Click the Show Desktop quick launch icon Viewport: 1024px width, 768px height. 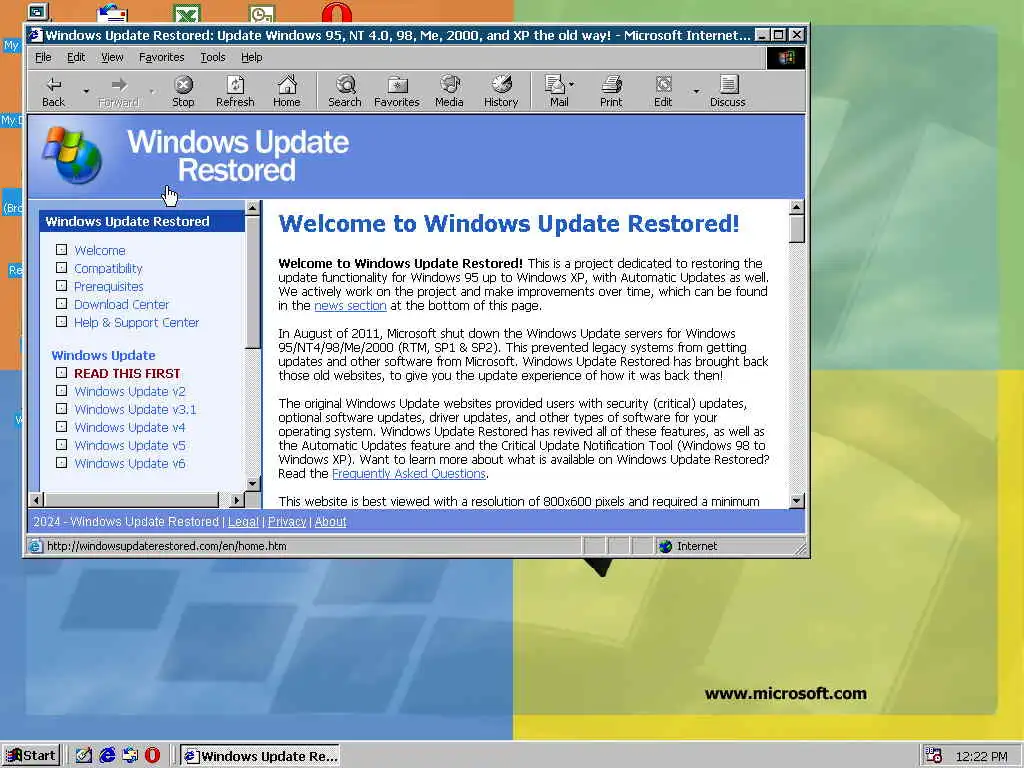84,756
